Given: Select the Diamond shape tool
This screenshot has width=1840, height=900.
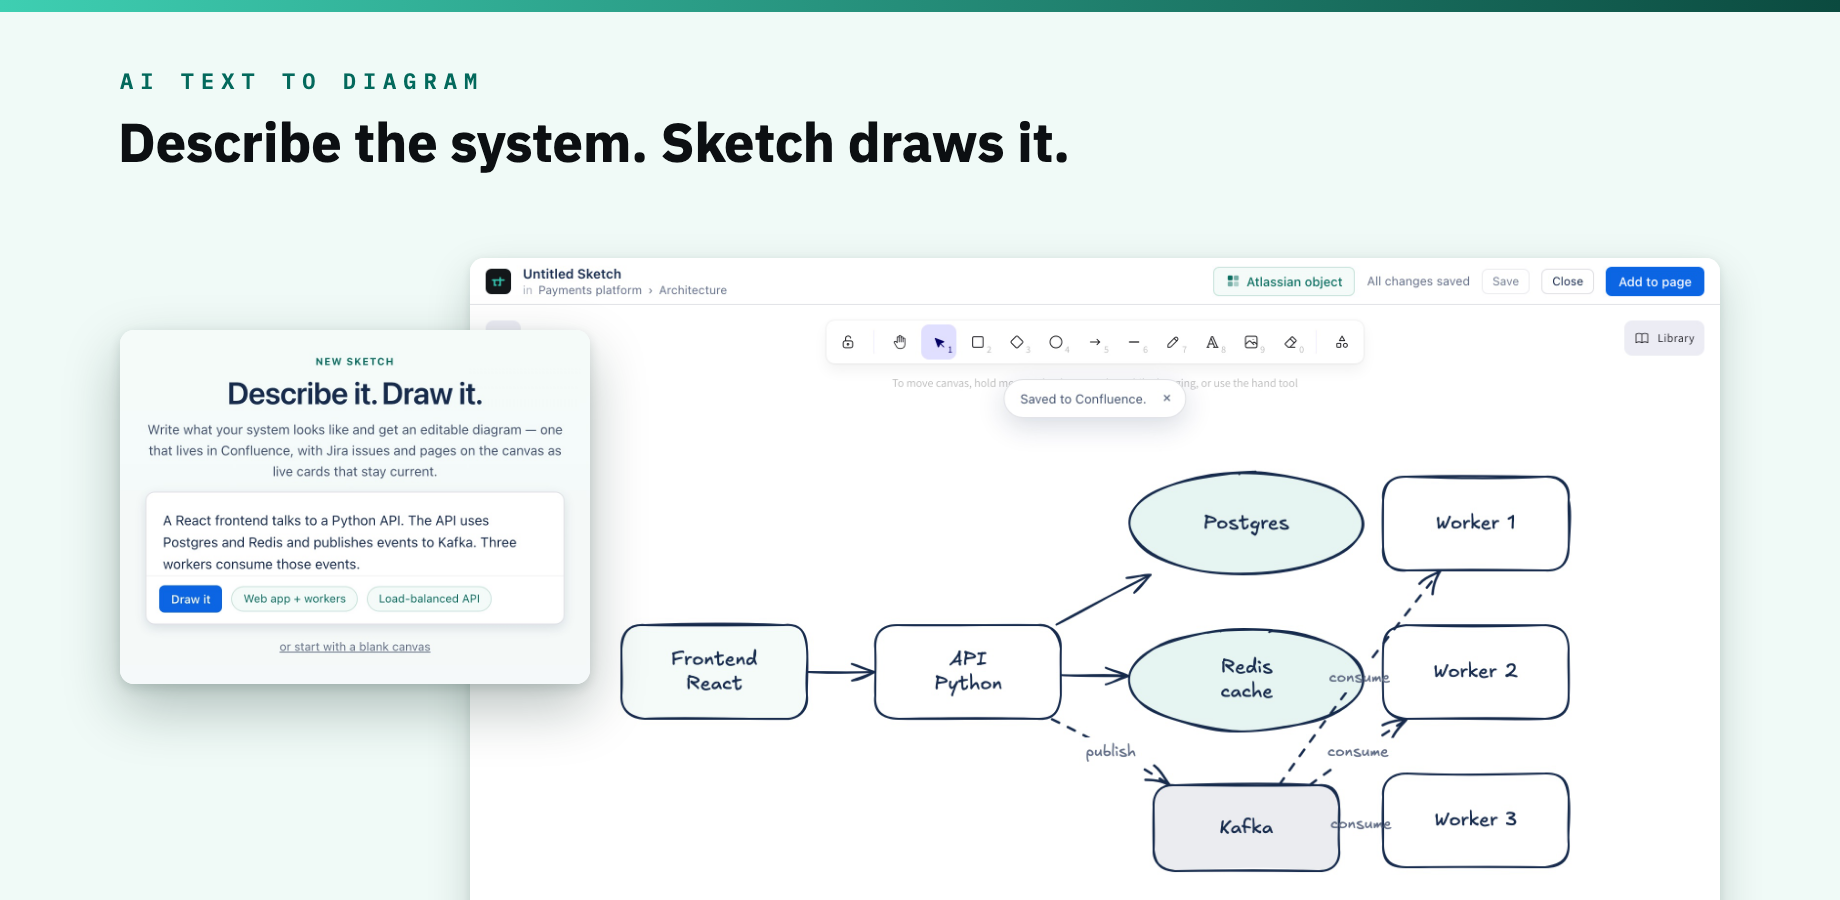Looking at the screenshot, I should tap(1017, 342).
